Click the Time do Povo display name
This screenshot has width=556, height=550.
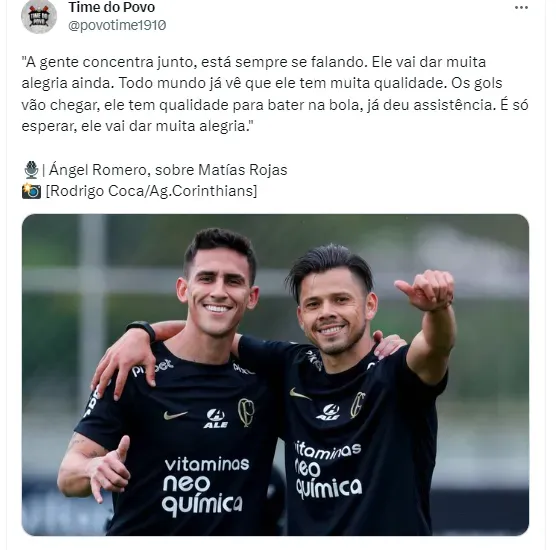coord(112,7)
